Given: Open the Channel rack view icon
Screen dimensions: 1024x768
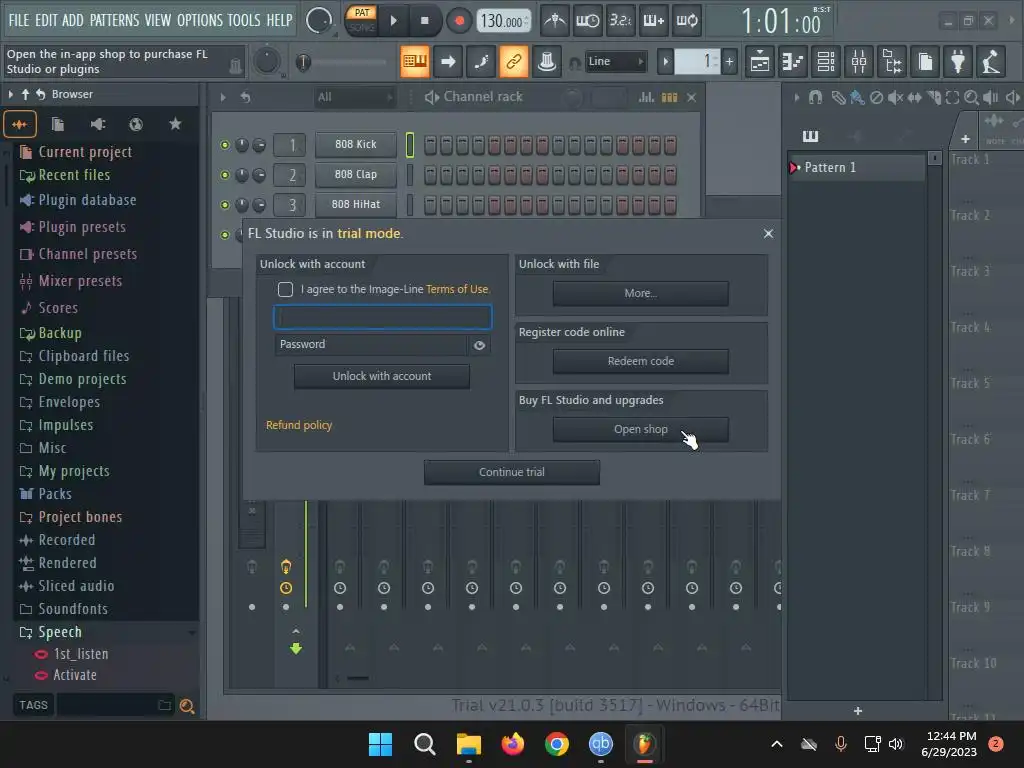Looking at the screenshot, I should point(826,62).
